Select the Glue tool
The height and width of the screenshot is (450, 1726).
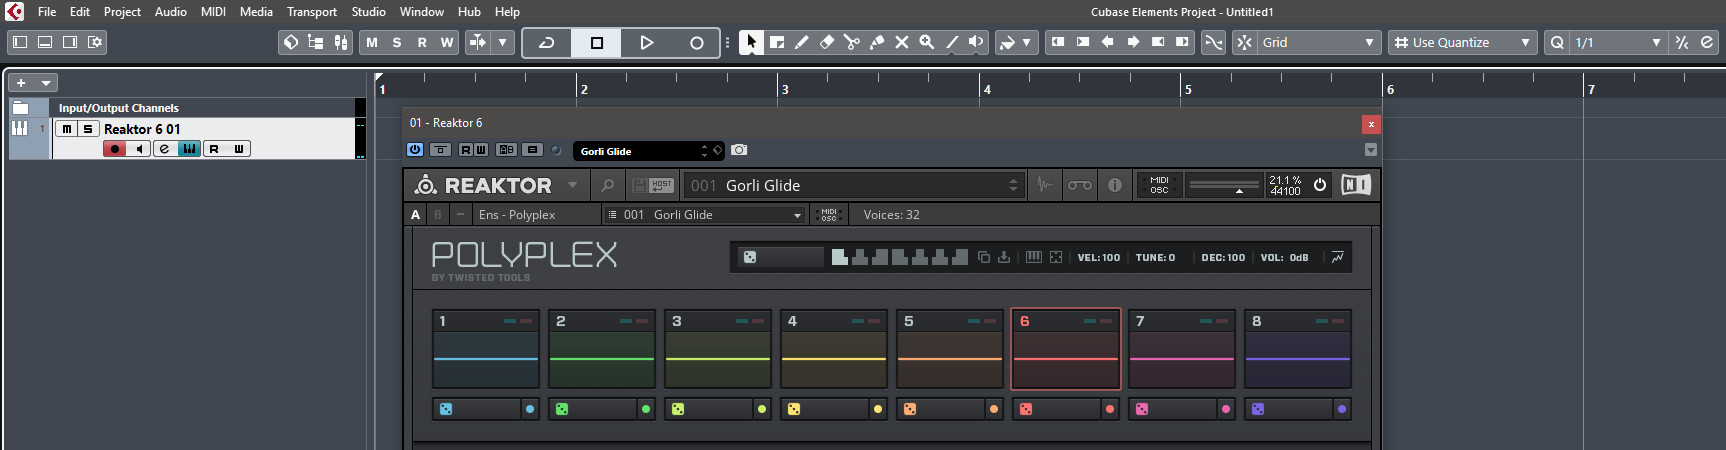[877, 42]
